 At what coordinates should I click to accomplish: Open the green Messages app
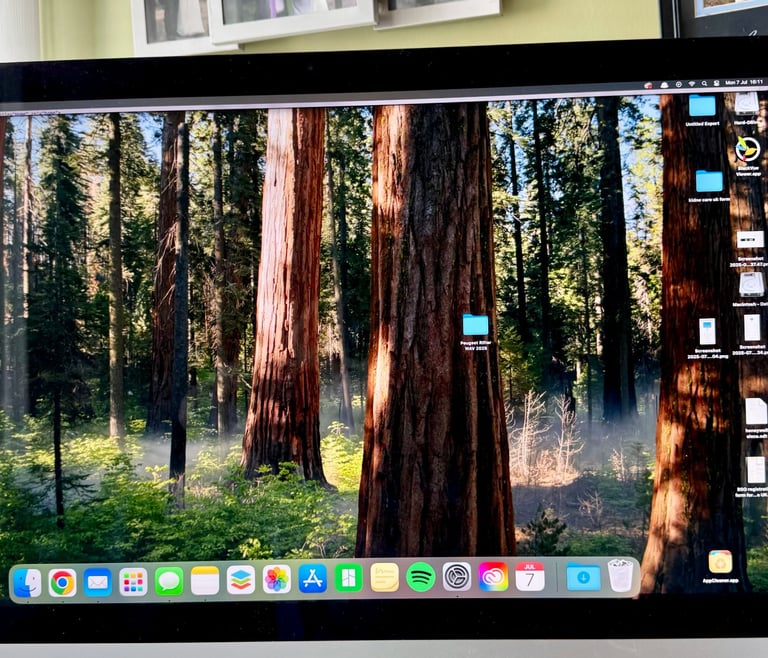pyautogui.click(x=169, y=582)
